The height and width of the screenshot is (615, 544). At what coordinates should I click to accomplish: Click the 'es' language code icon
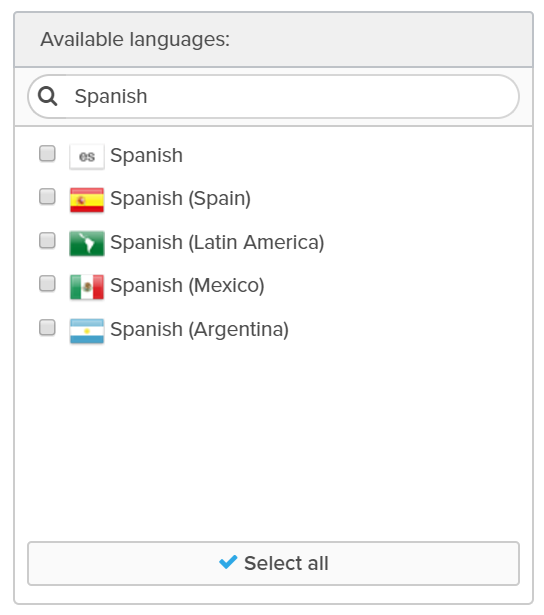(x=87, y=156)
